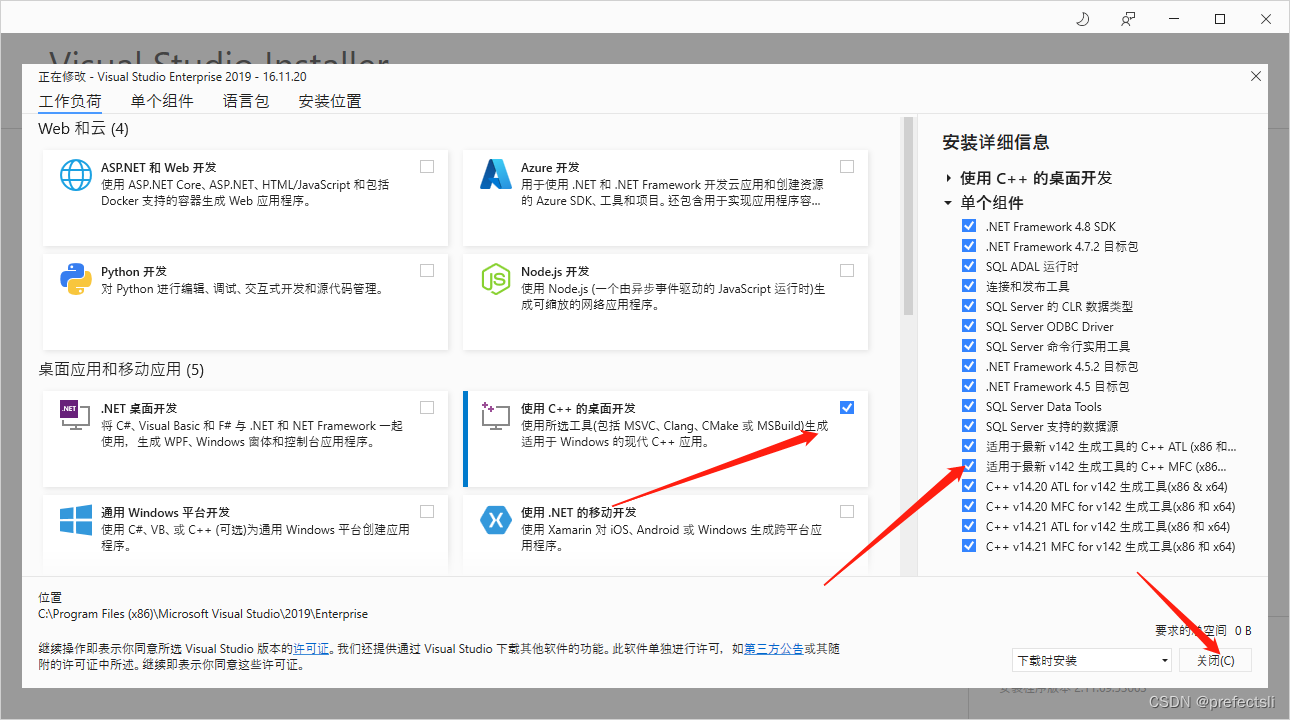Viewport: 1290px width, 720px height.
Task: Open the 第三方公告 link
Action: click(774, 649)
